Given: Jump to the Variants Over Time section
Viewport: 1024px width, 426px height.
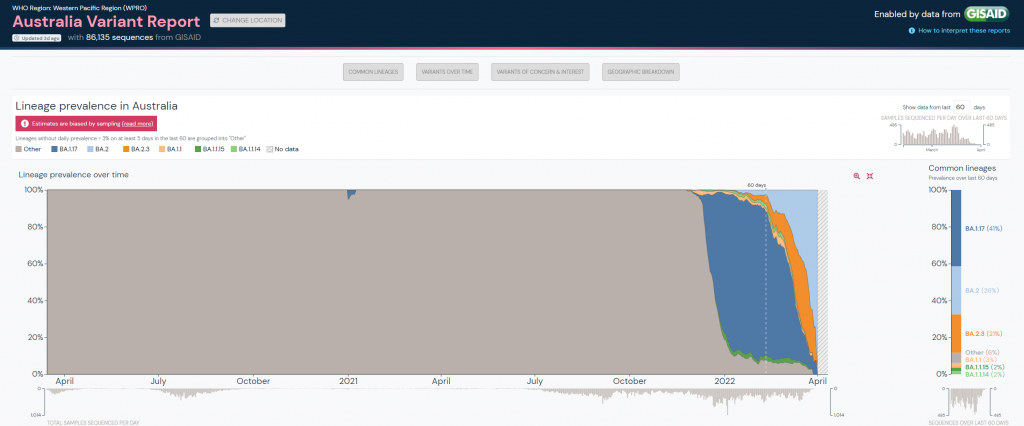Looking at the screenshot, I should pos(448,72).
